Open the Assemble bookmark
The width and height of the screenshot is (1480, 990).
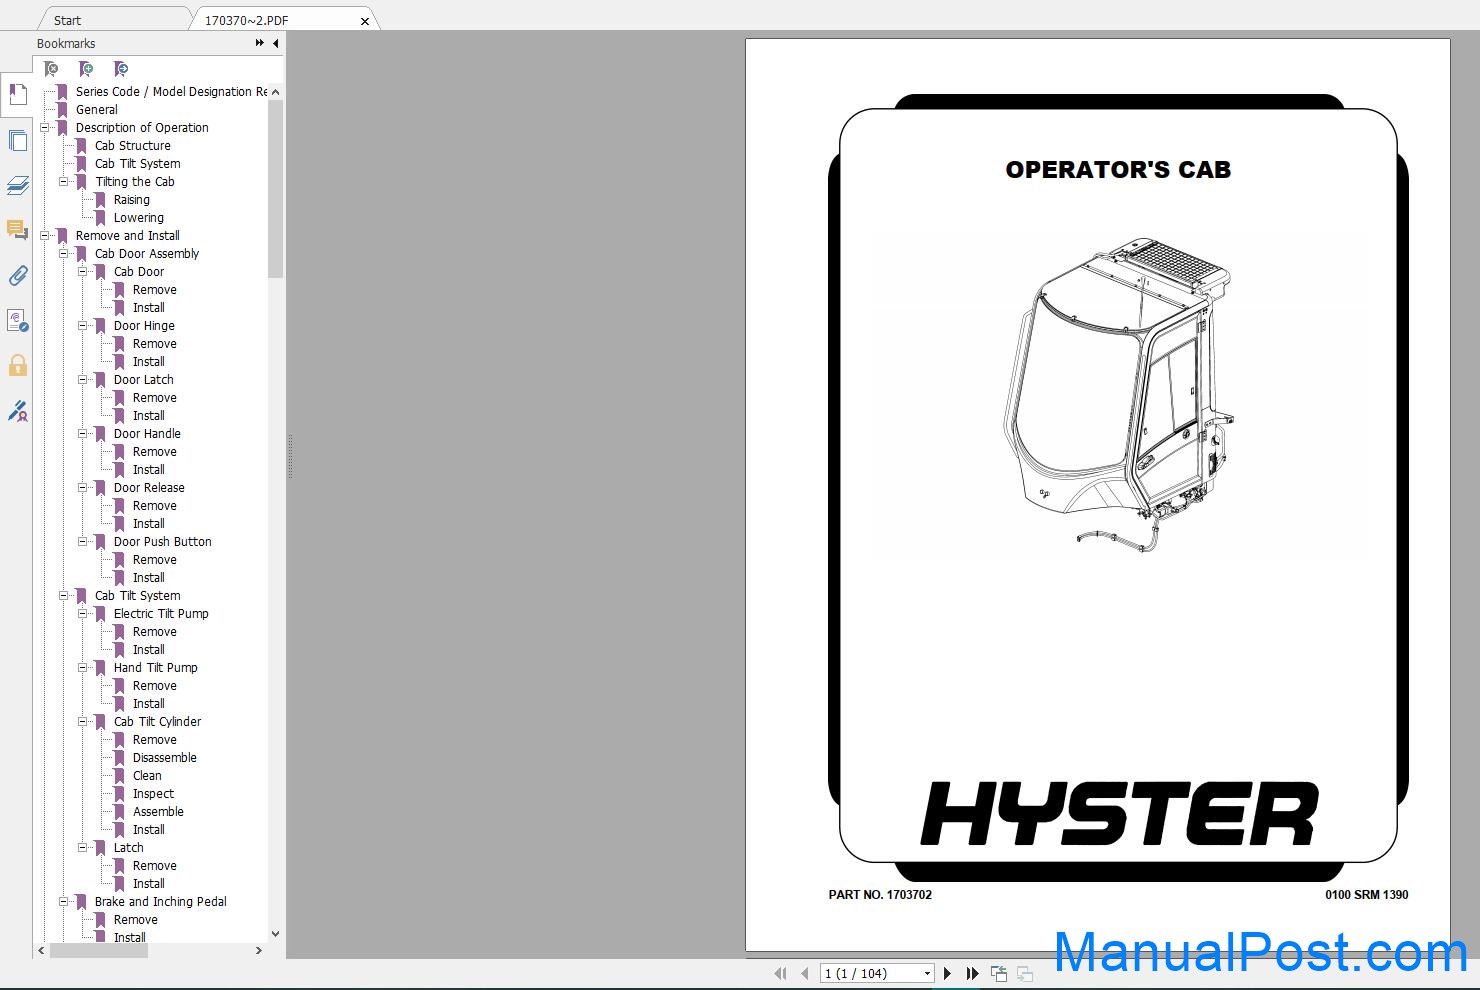[x=158, y=812]
